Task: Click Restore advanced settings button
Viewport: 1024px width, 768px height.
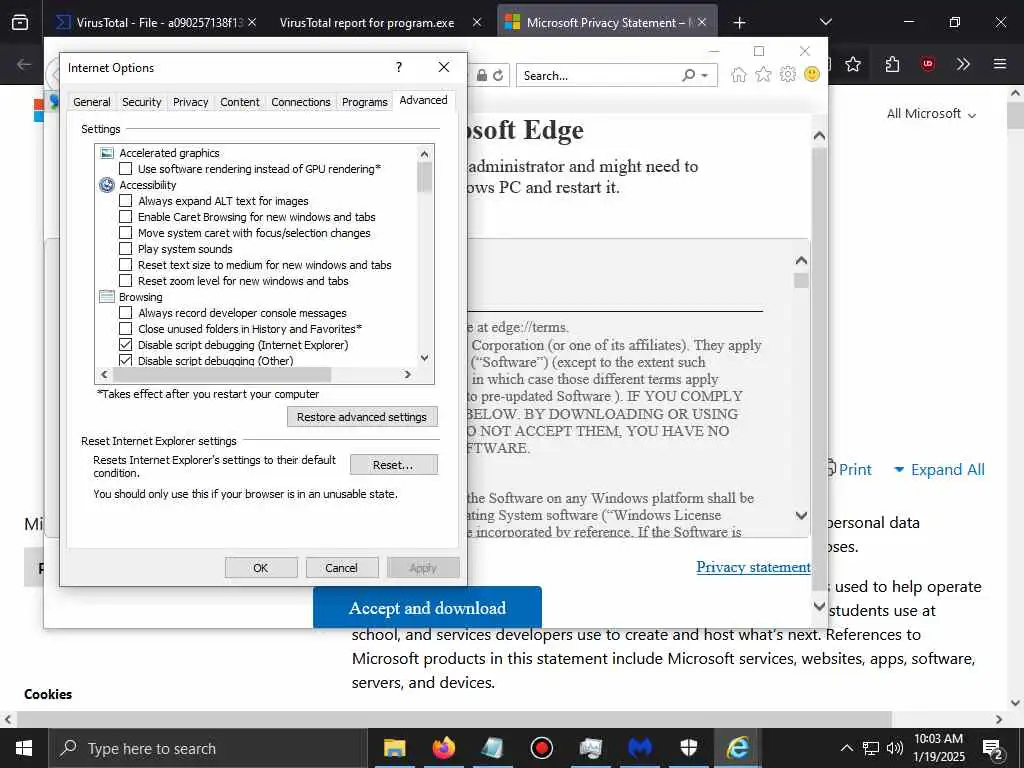Action: coord(362,417)
